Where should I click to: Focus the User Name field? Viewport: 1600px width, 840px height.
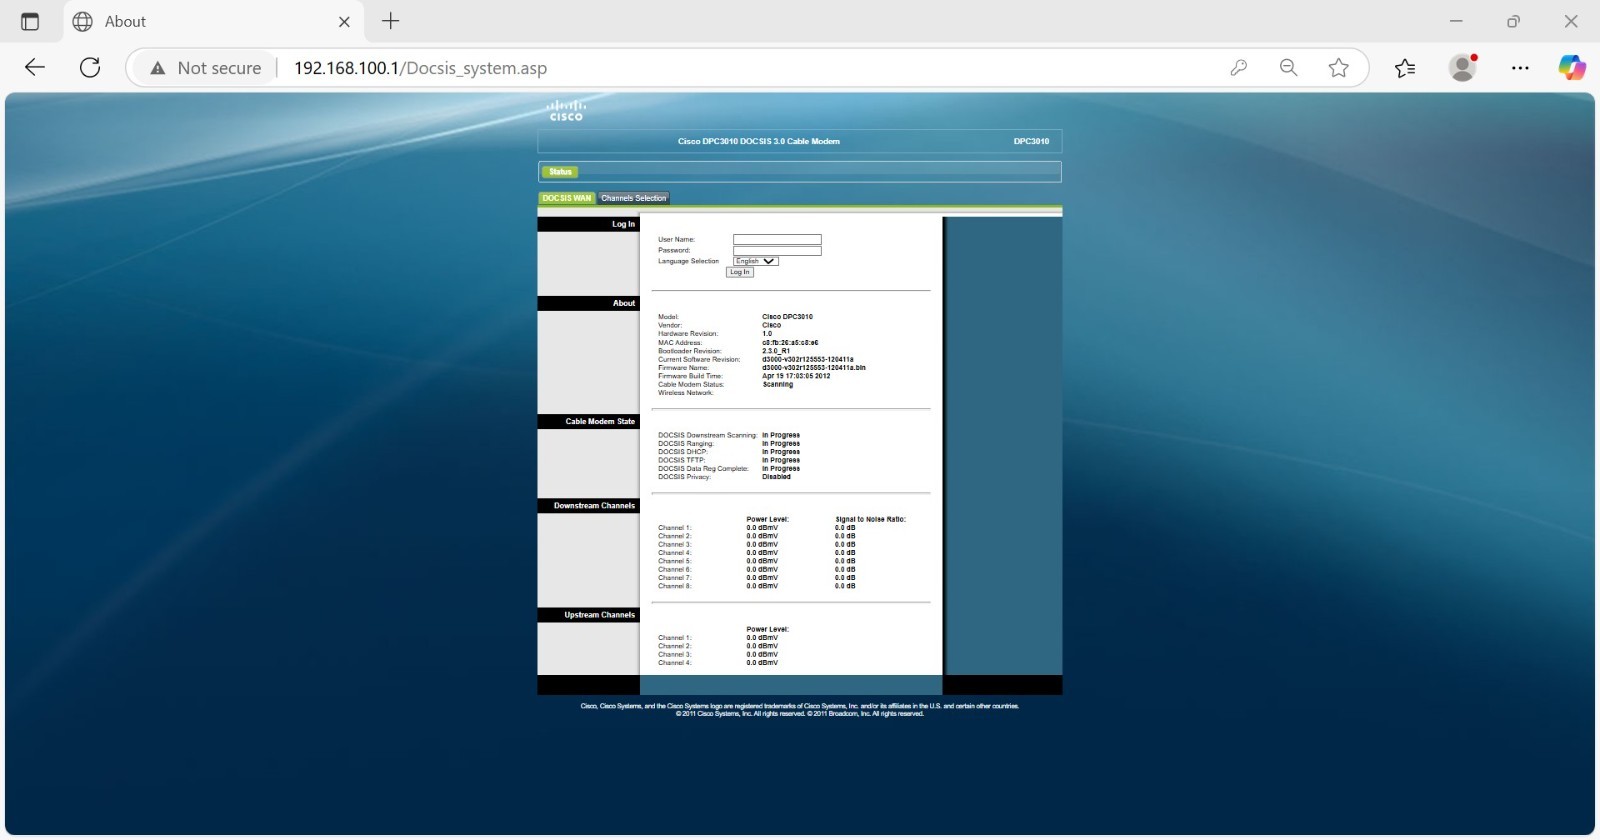coord(777,240)
